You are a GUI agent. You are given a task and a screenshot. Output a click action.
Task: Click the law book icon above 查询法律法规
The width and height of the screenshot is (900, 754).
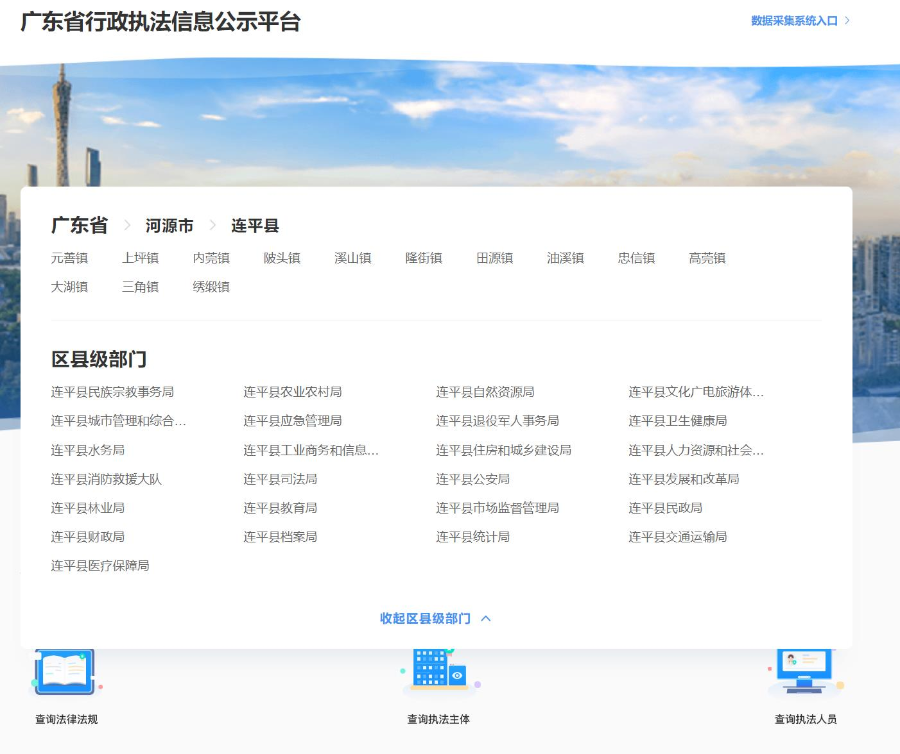click(64, 672)
